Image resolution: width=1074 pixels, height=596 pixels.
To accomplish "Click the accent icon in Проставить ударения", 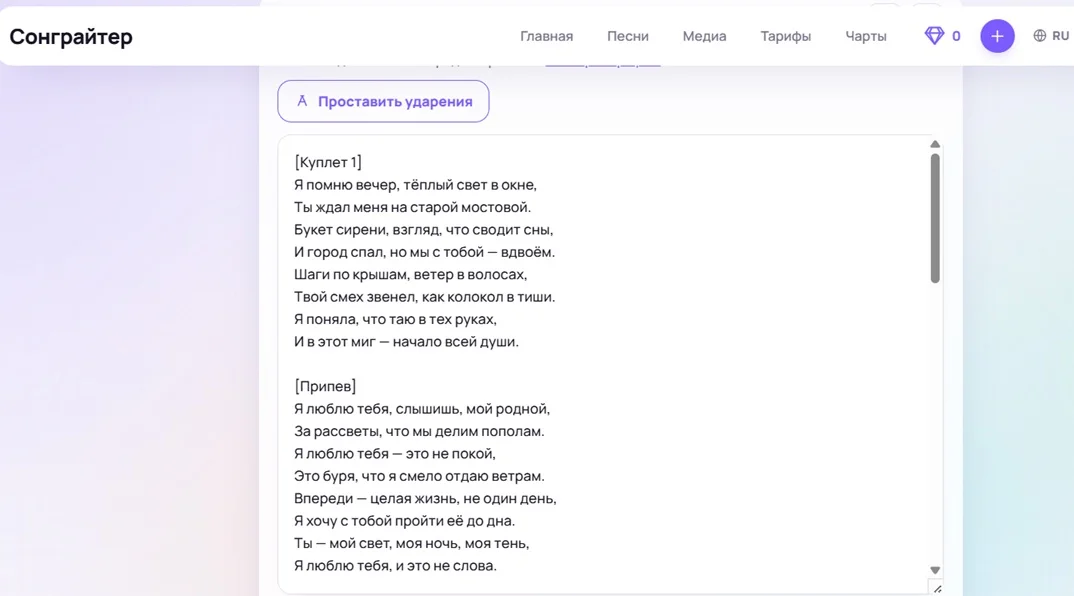I will pyautogui.click(x=301, y=101).
